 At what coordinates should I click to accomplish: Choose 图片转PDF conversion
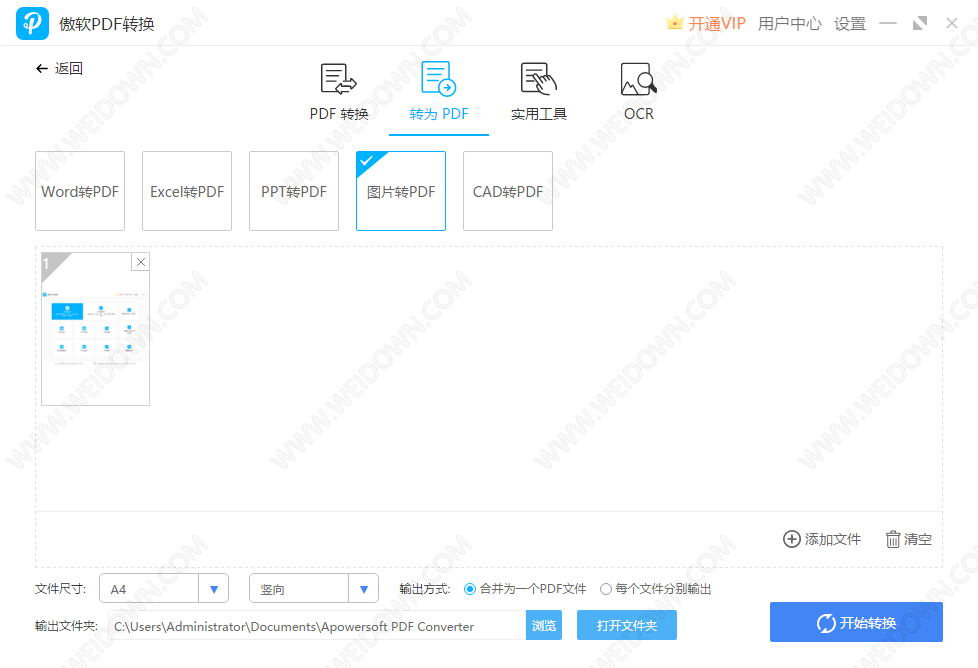pos(401,191)
